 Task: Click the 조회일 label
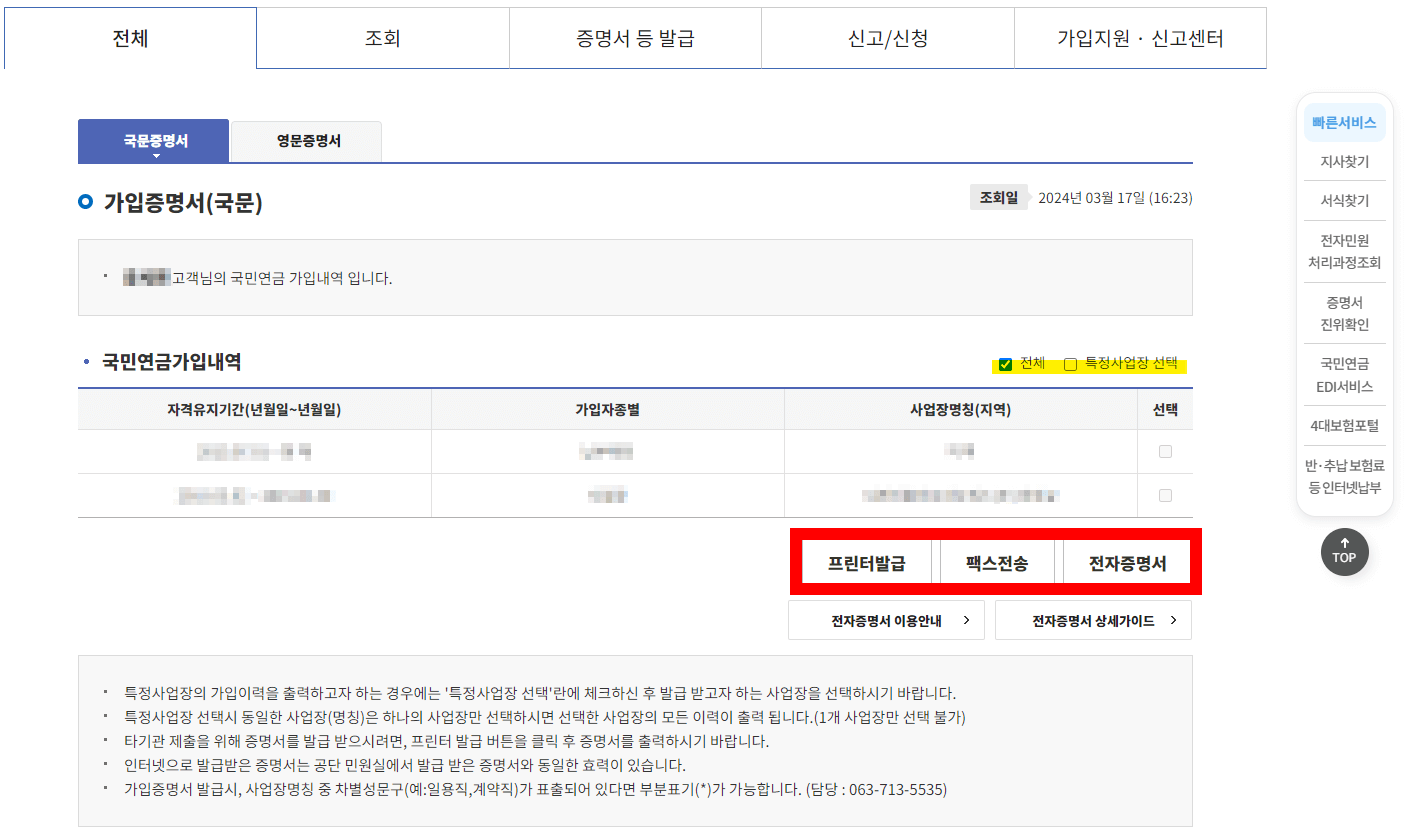[x=999, y=198]
